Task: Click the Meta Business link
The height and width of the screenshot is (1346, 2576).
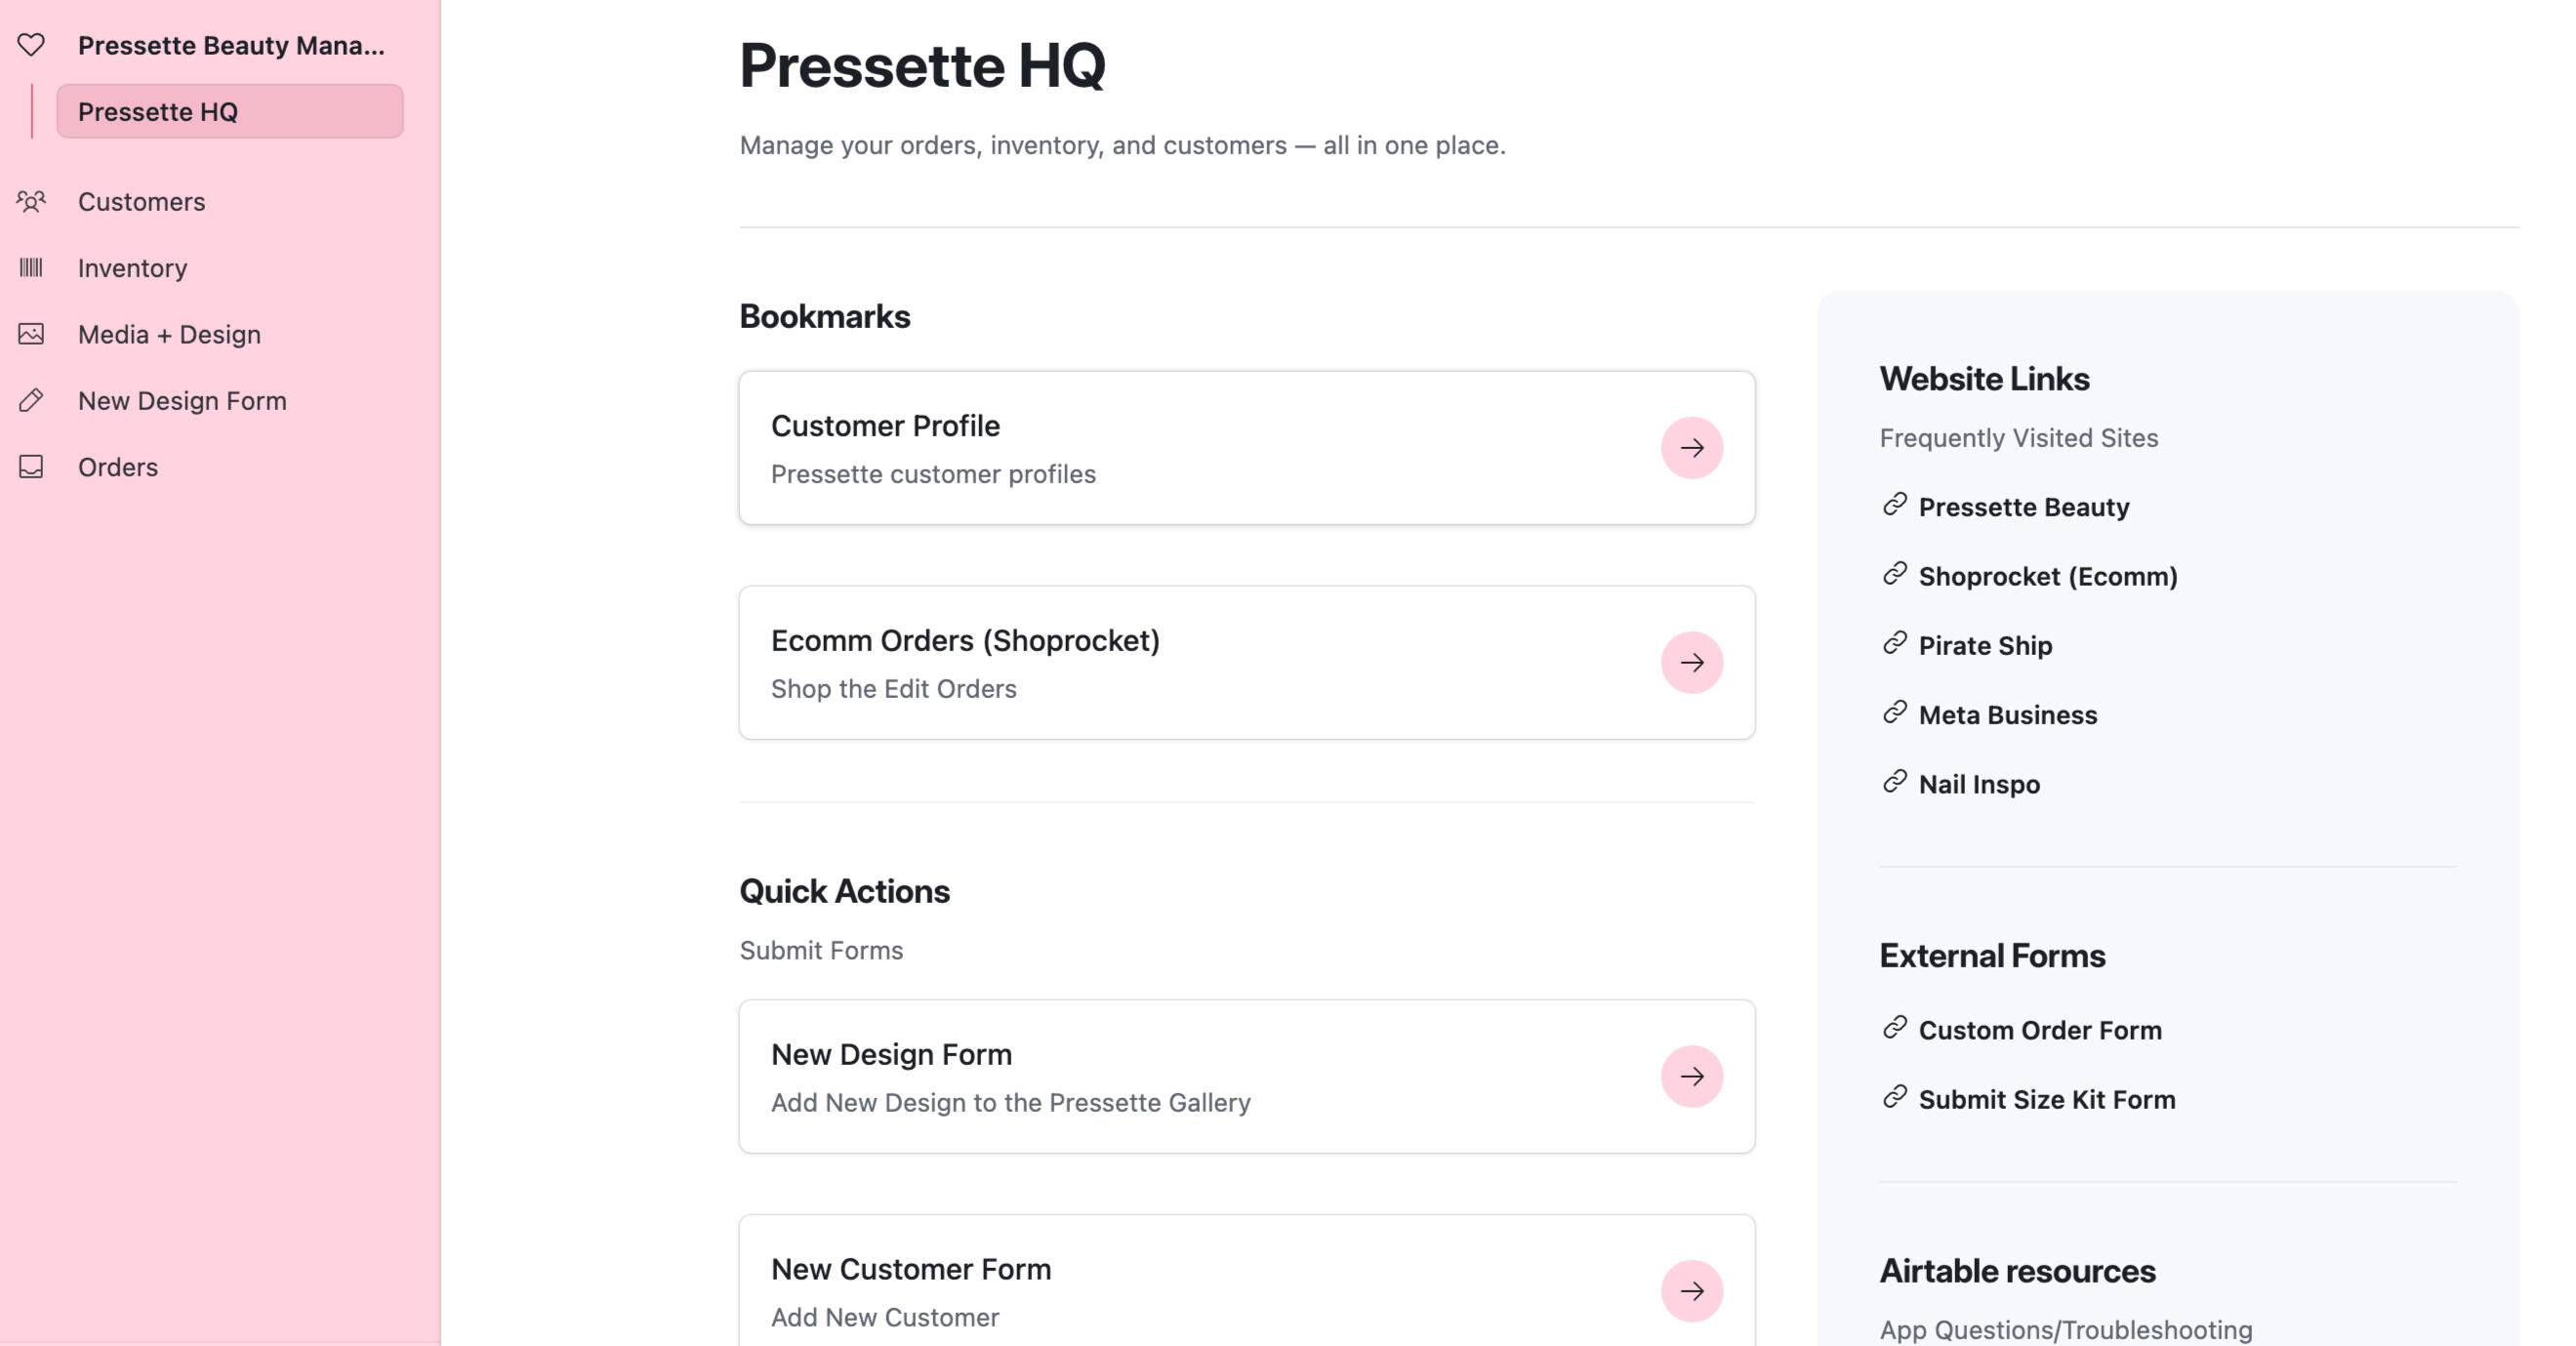Action: tap(2007, 715)
